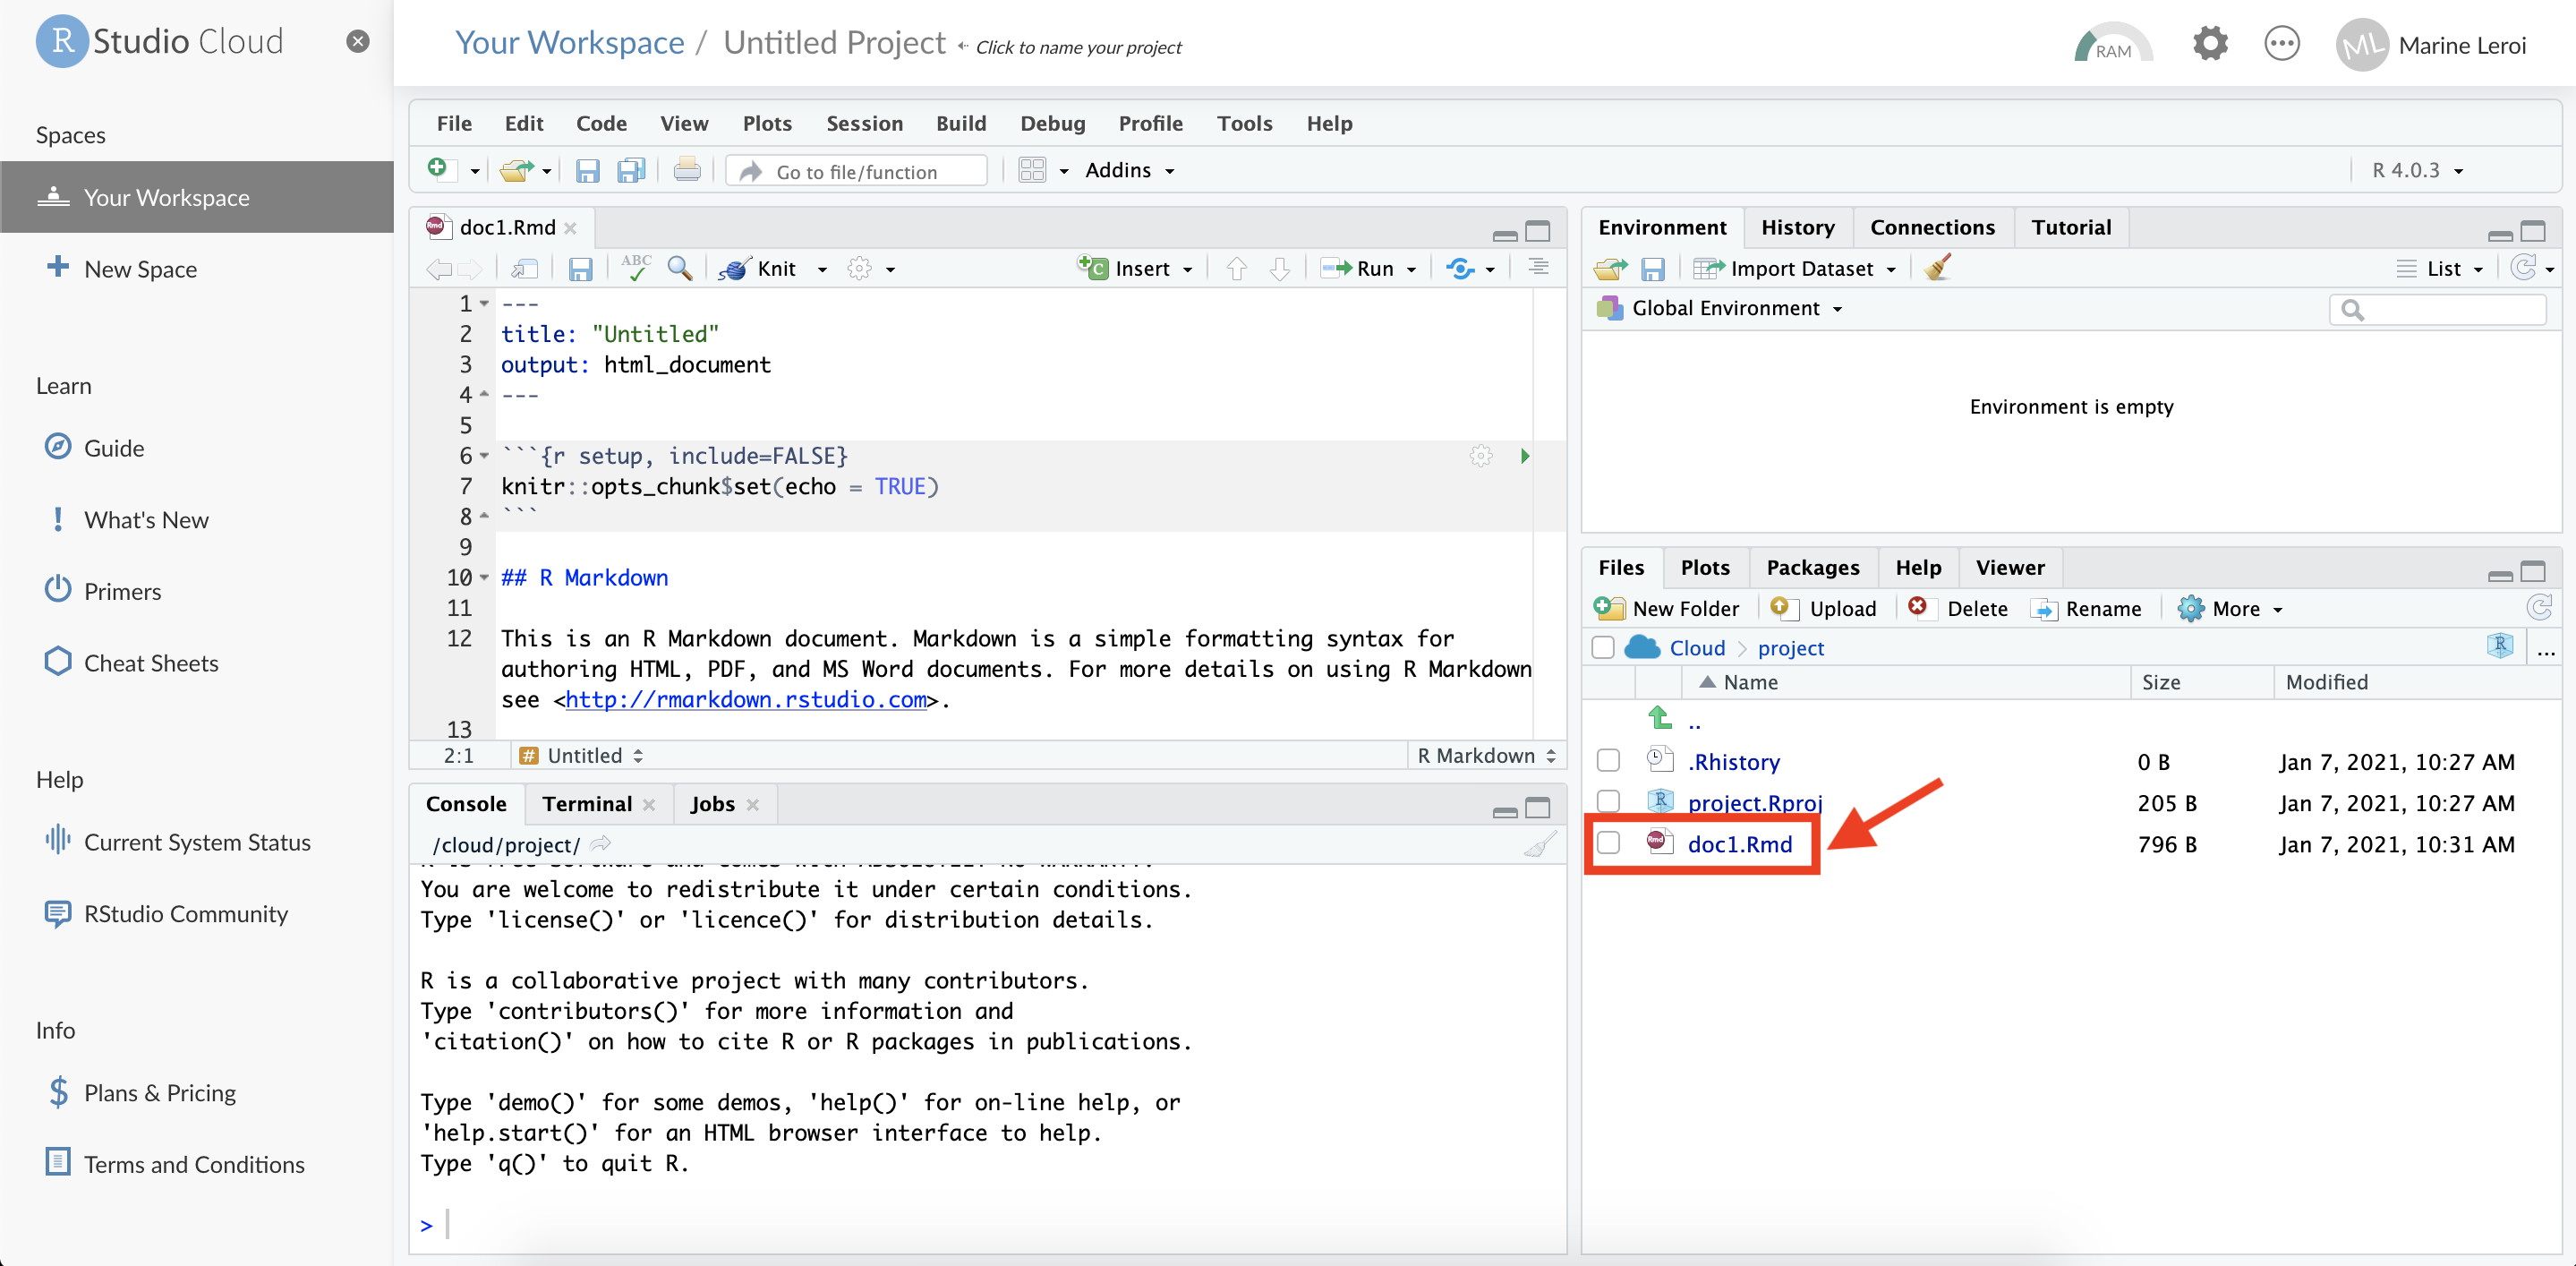Click the print icon in main toolbar
2576x1266 pixels.
click(687, 170)
